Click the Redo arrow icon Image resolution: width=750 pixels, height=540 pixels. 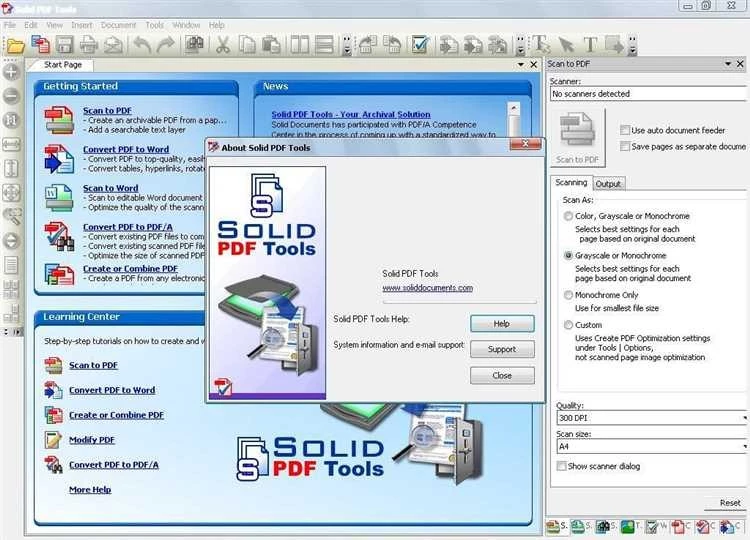click(x=165, y=45)
